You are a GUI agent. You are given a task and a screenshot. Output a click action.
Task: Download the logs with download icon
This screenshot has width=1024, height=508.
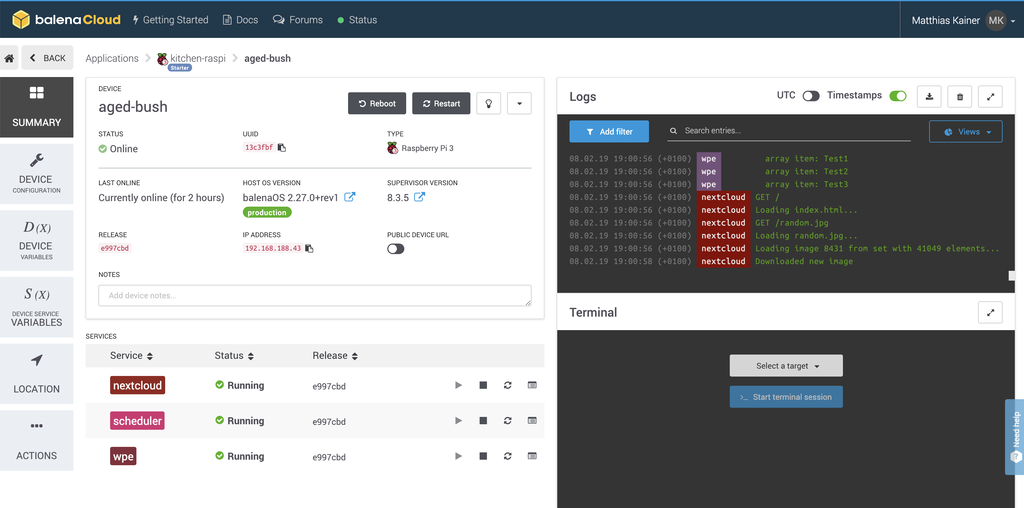pyautogui.click(x=929, y=96)
